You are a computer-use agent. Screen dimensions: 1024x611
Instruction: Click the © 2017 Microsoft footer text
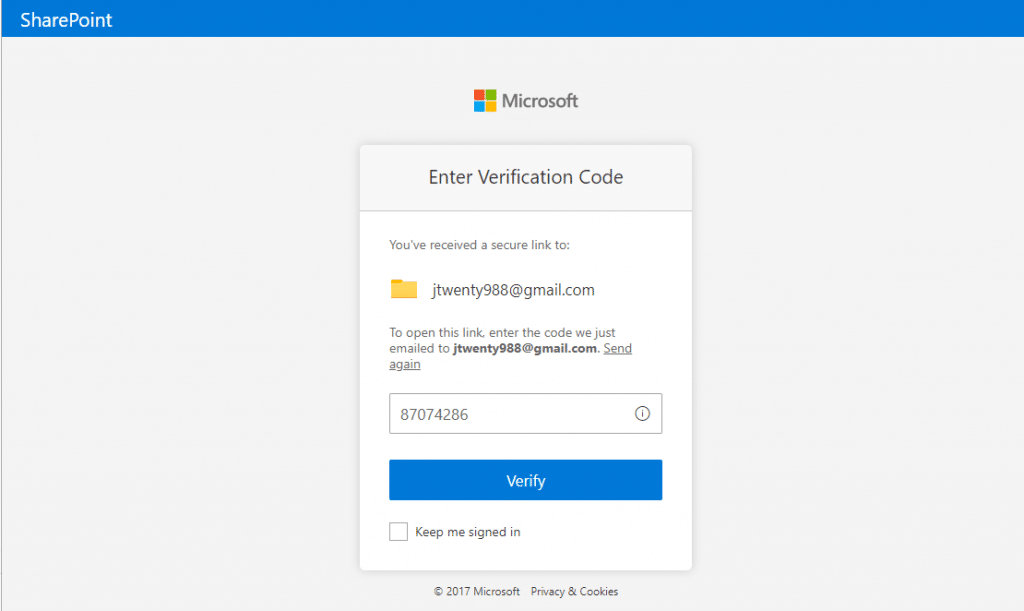pyautogui.click(x=477, y=591)
